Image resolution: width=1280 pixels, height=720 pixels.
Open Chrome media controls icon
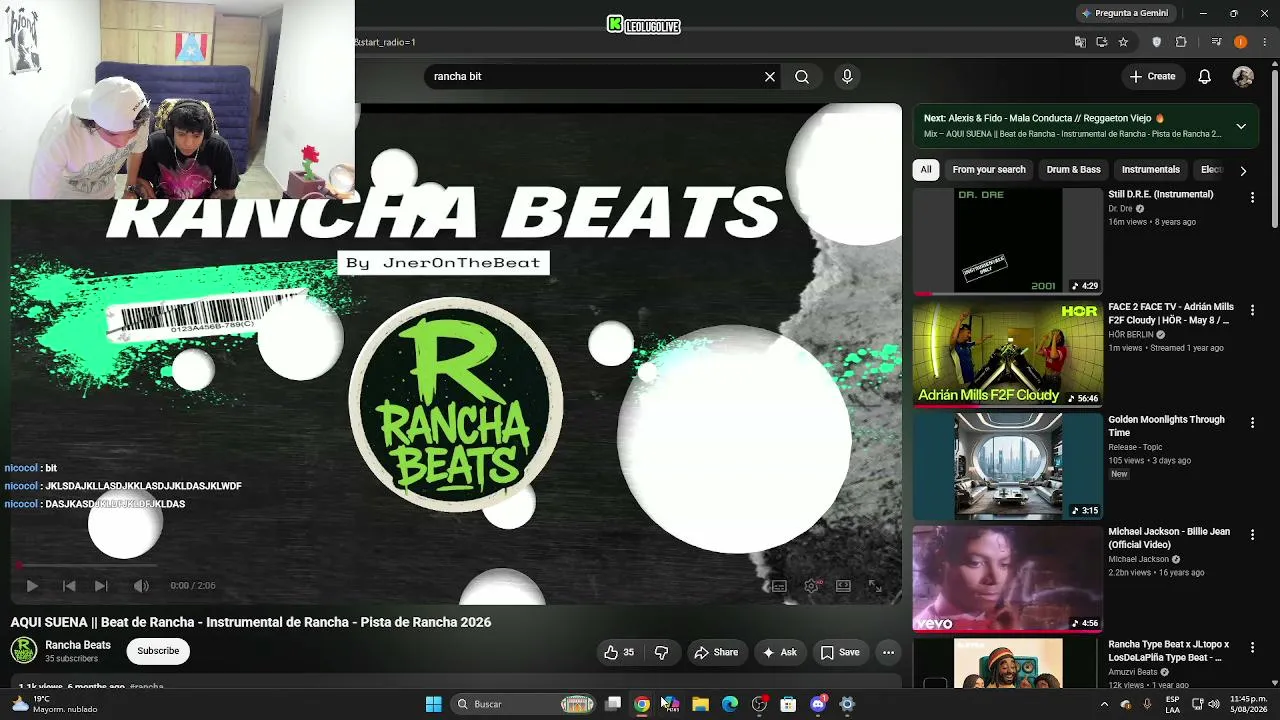click(x=1216, y=42)
